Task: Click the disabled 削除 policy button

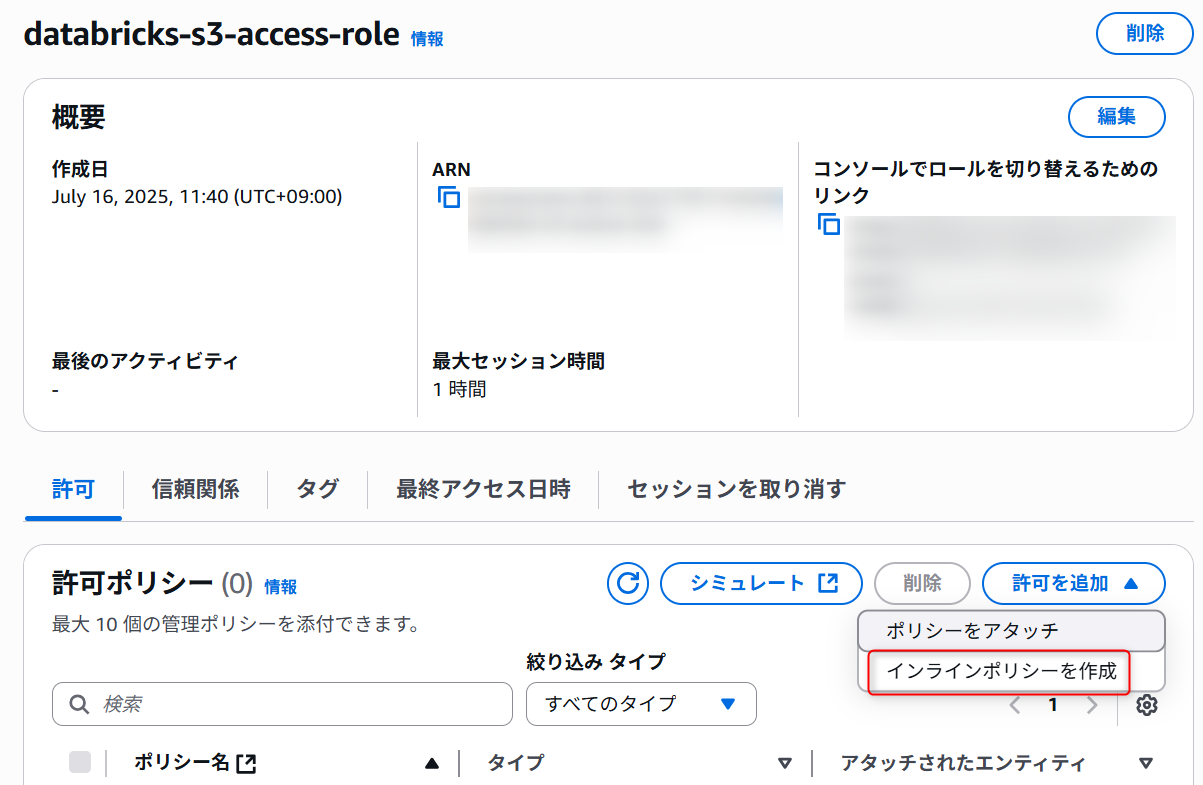Action: pos(922,583)
